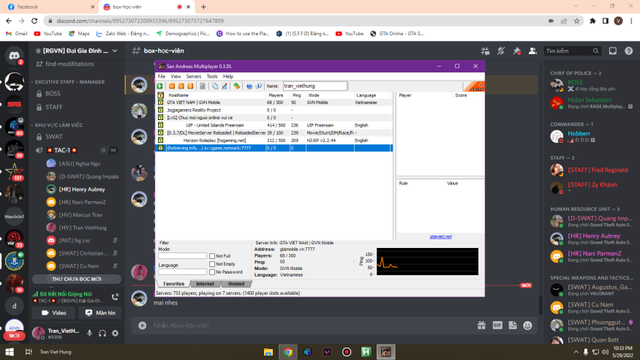
Task: Open emoji picker in Discord message bar
Action: (528, 325)
